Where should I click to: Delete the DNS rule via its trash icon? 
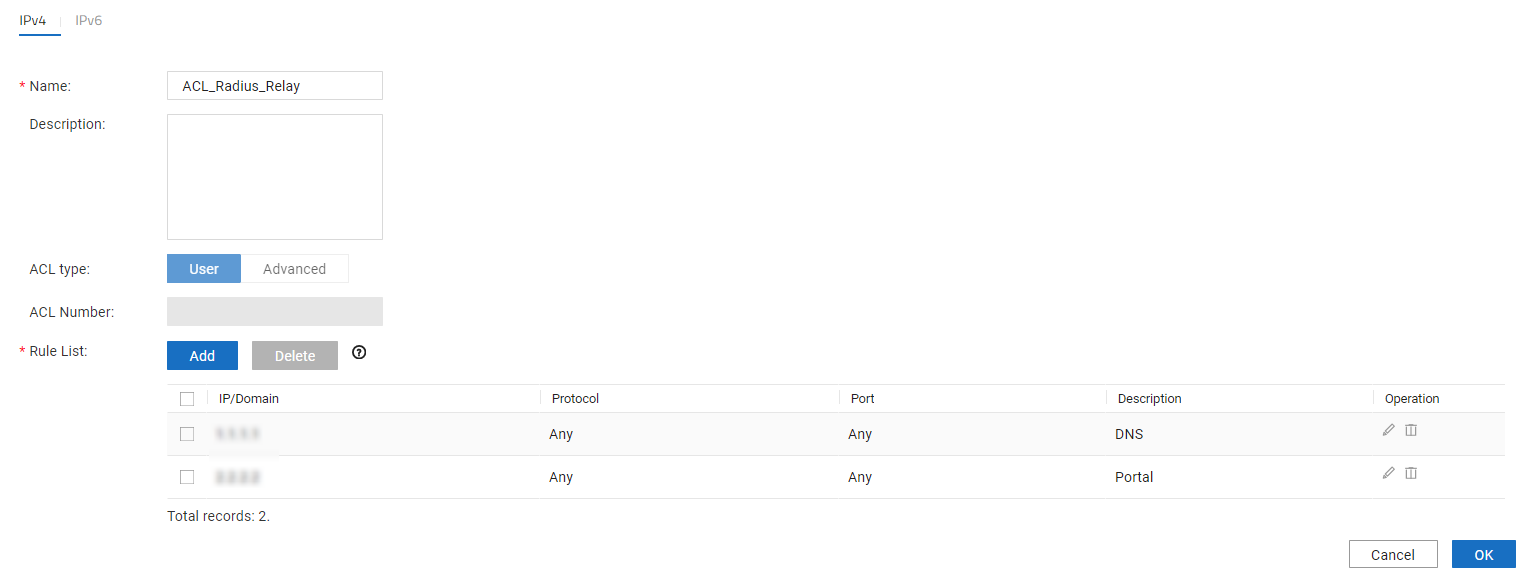coord(1411,429)
